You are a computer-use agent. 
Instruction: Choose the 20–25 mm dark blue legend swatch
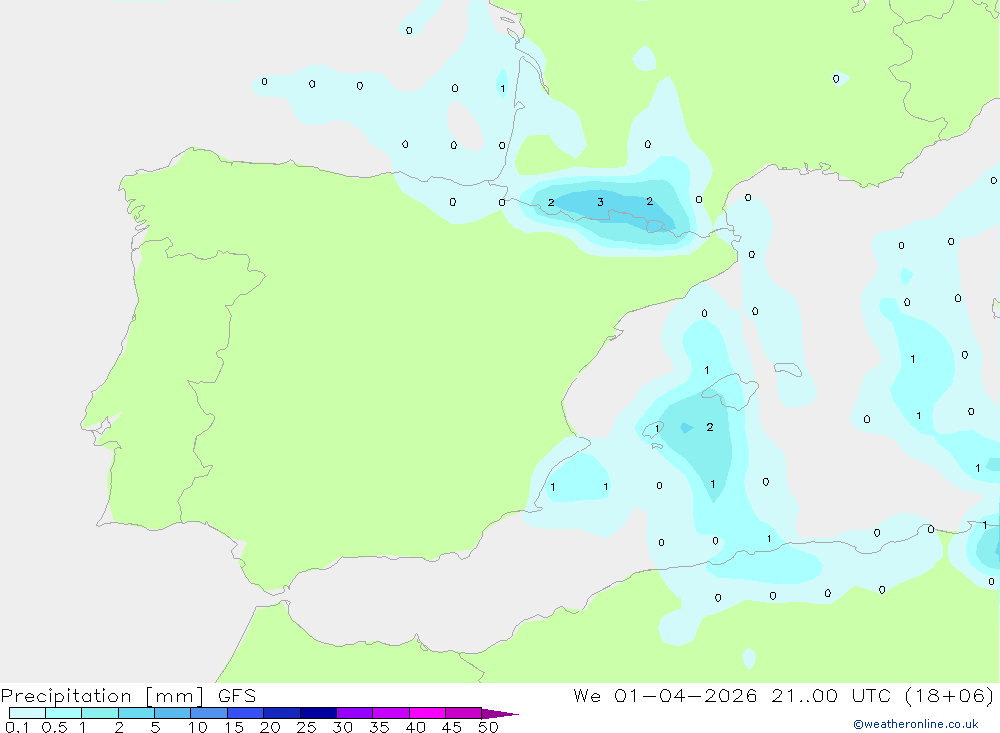coord(282,713)
